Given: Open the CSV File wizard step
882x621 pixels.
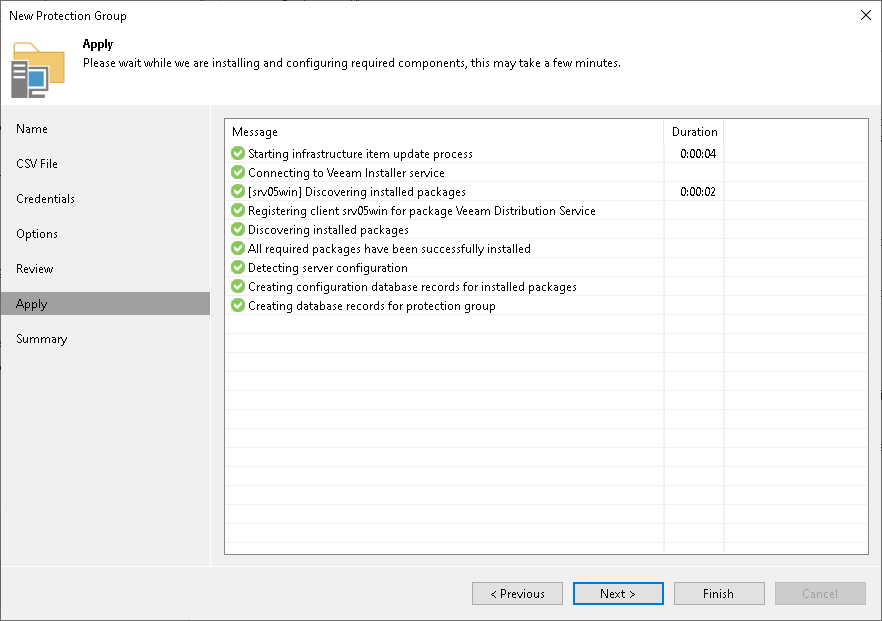Looking at the screenshot, I should (37, 164).
